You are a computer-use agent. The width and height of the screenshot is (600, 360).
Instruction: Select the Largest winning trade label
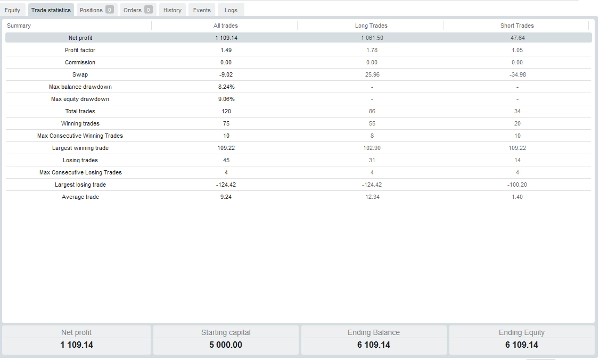click(x=80, y=148)
